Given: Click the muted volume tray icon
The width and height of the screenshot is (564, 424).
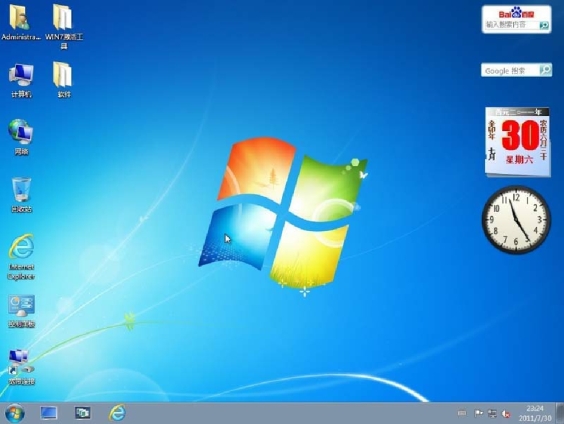Looking at the screenshot, I should [x=506, y=414].
